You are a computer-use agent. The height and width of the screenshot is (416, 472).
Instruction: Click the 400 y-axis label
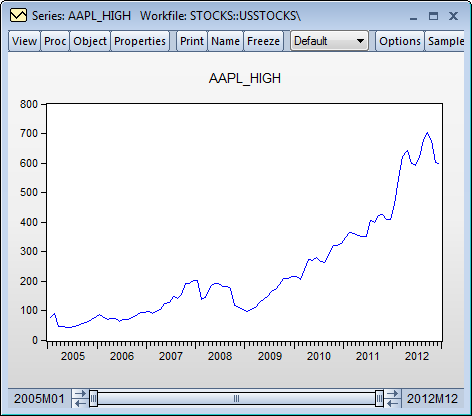(29, 222)
